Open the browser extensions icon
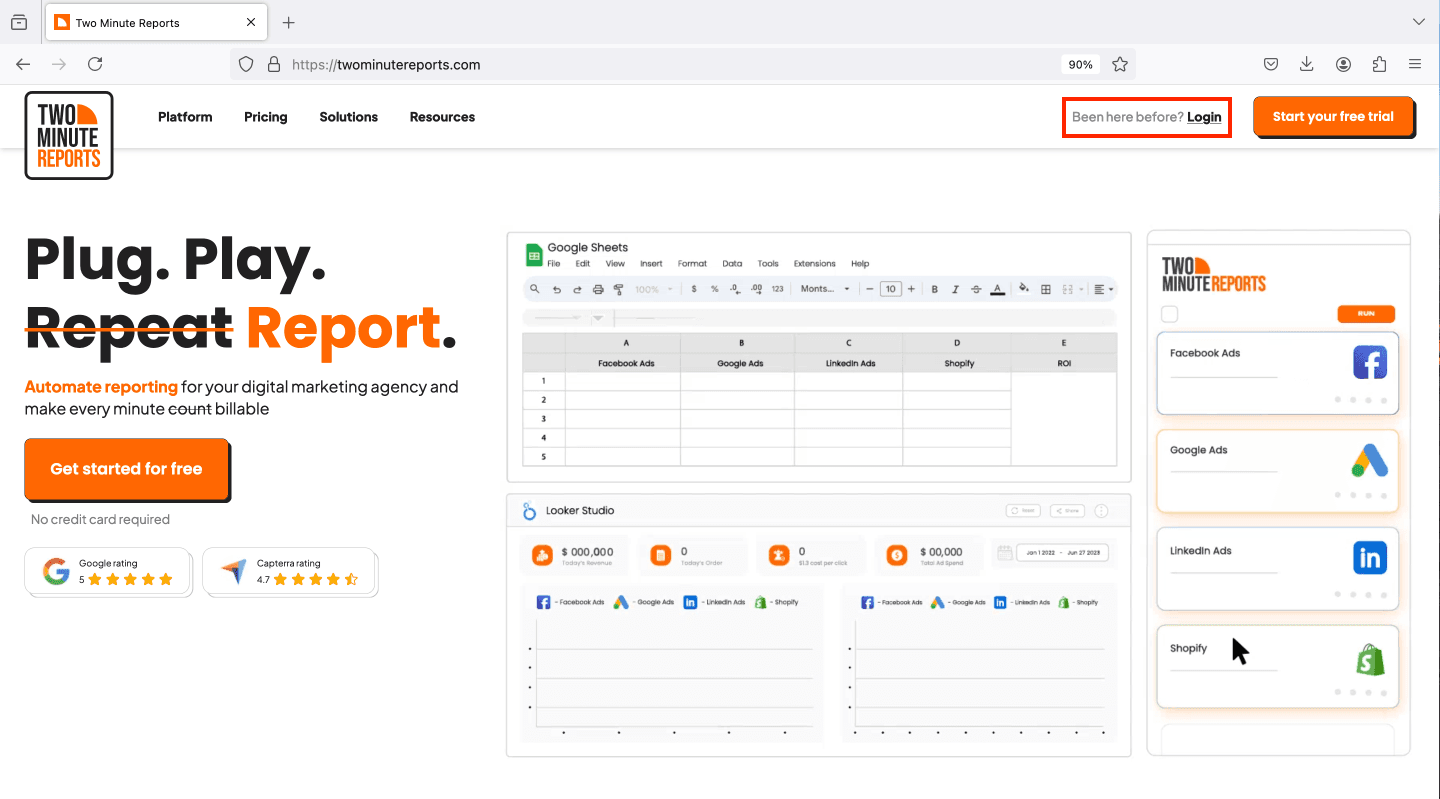Screen dimensions: 1440x799 (x=1379, y=64)
